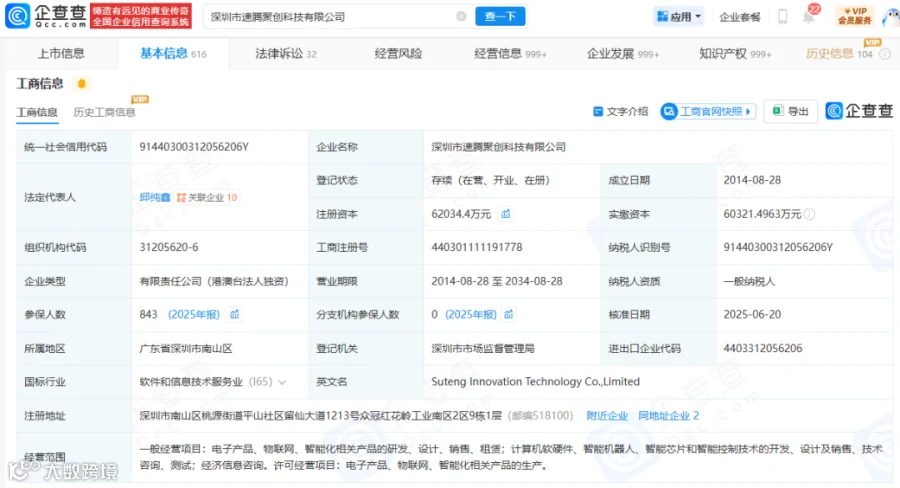900x488 pixels.
Task: Click company type 有限责任公司（港澳台法人独资）
Action: 214,281
